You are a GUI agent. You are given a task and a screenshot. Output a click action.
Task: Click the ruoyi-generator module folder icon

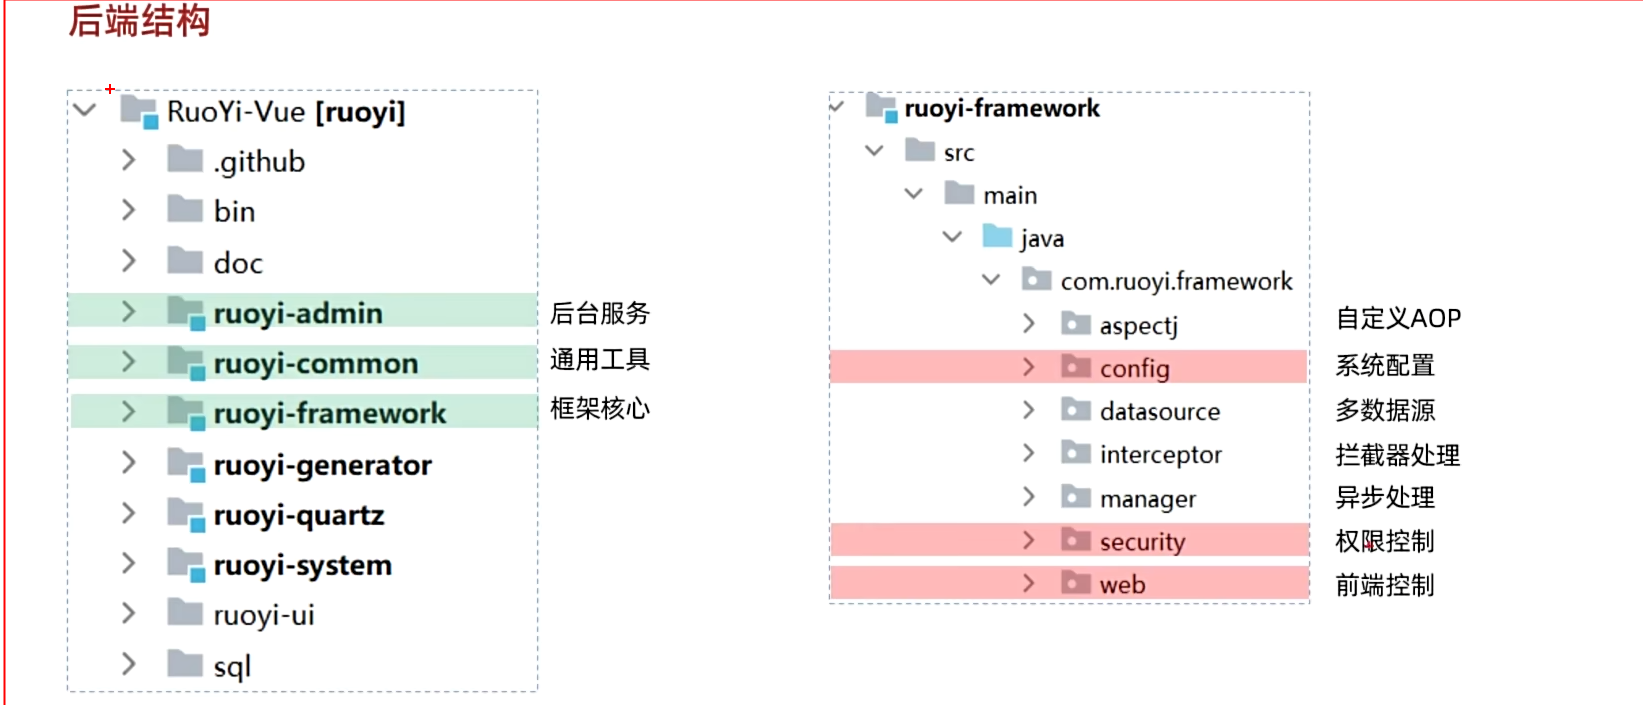(x=186, y=464)
